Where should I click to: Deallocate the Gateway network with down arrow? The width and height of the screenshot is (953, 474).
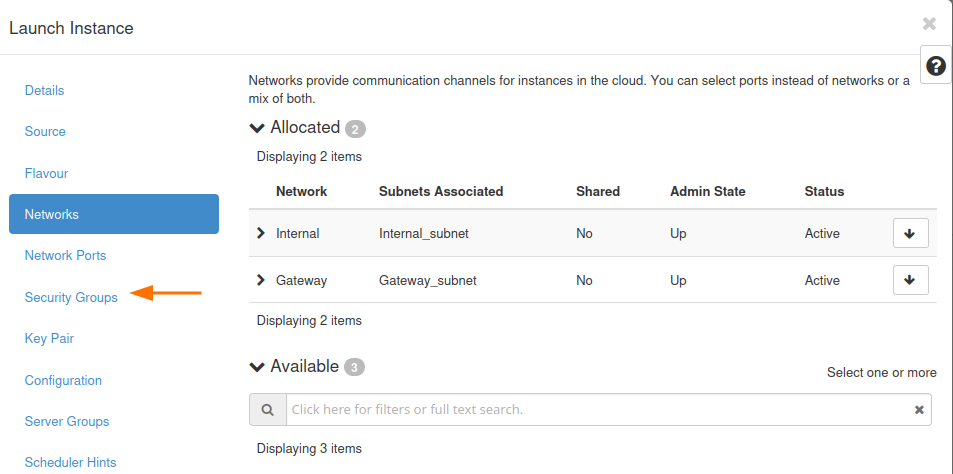click(x=910, y=280)
